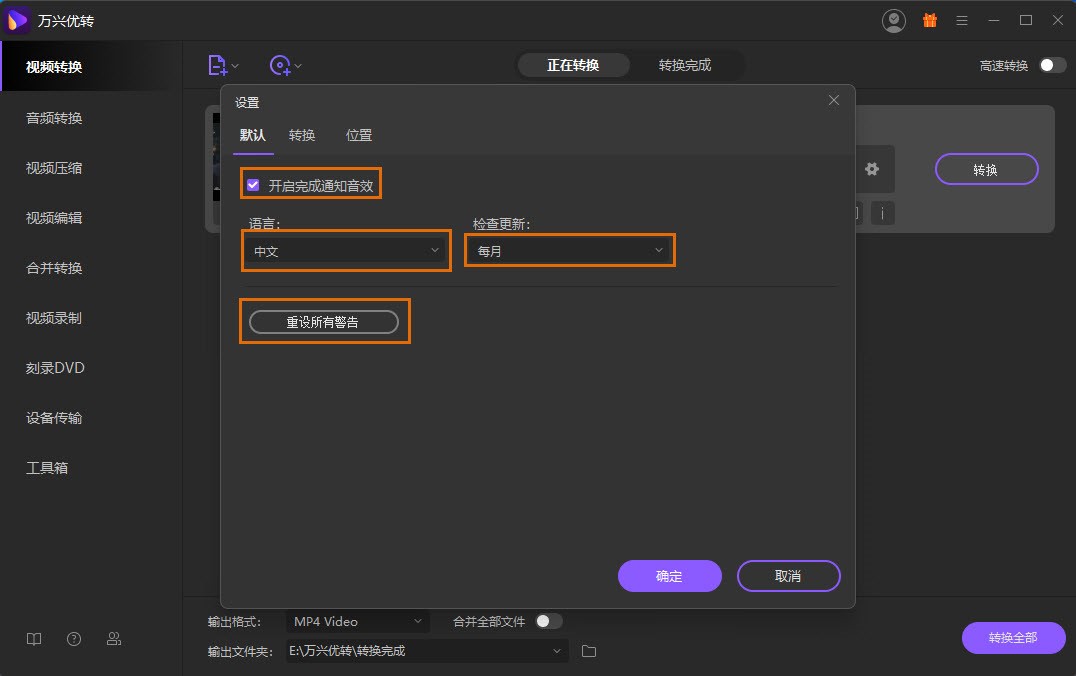
Task: Switch to the 转换完成 tab
Action: pos(686,64)
